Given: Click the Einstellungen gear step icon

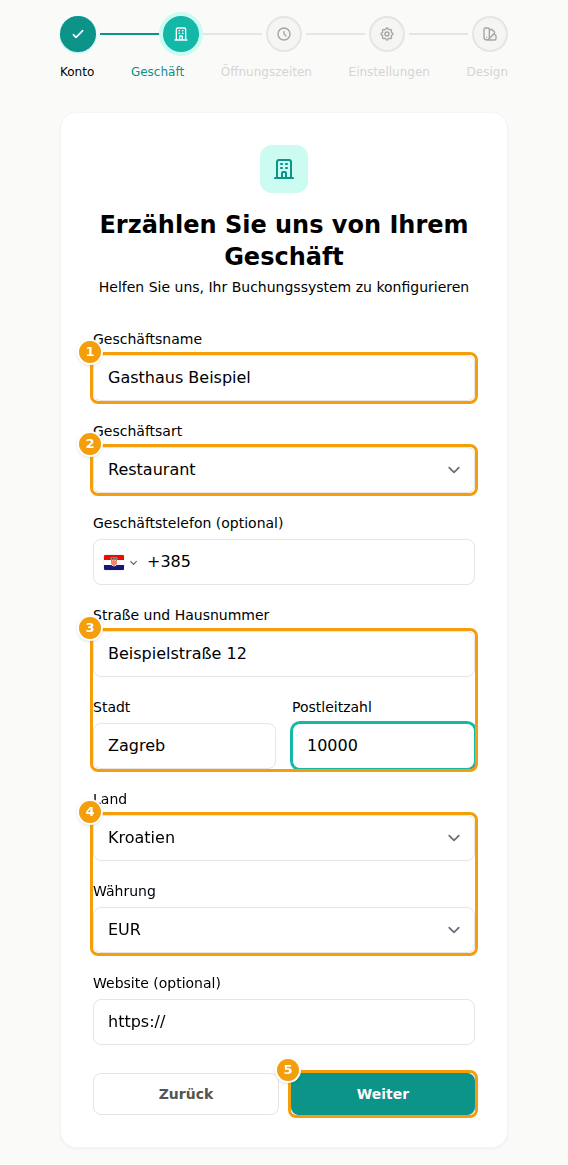Looking at the screenshot, I should point(387,34).
